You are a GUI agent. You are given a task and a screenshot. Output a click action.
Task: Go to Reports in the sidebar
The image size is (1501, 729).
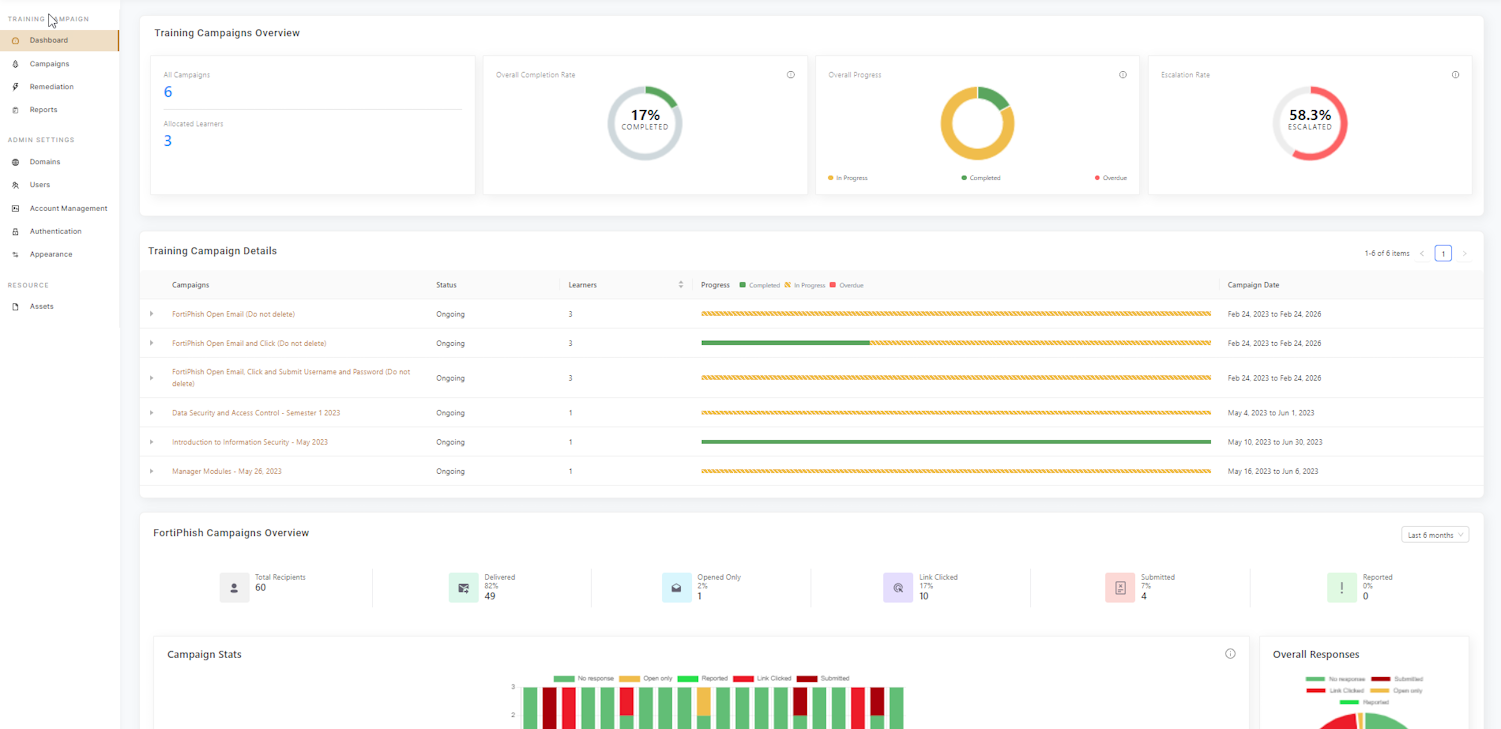[43, 110]
